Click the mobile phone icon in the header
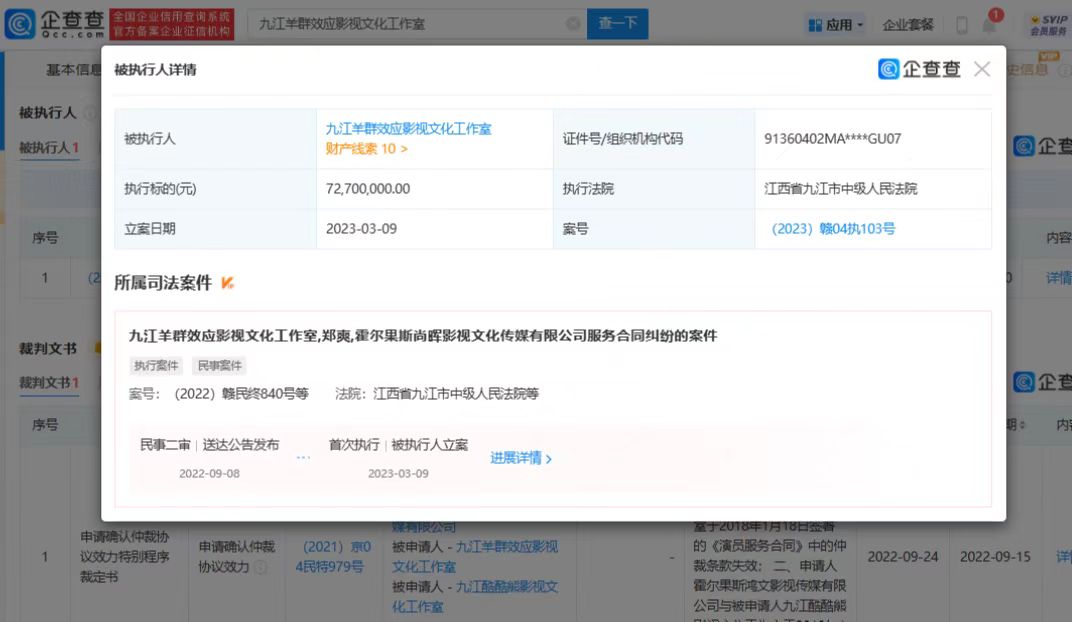1072x622 pixels. coord(961,25)
